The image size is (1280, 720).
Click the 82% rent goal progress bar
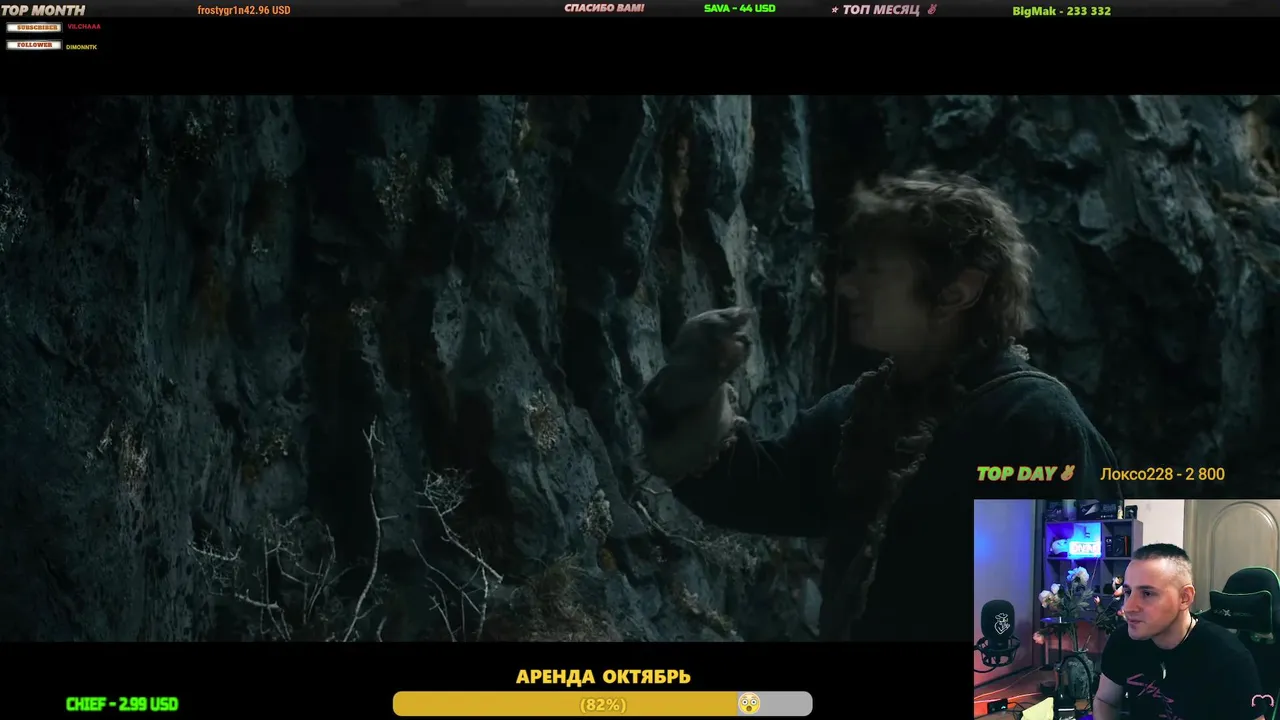(x=602, y=704)
